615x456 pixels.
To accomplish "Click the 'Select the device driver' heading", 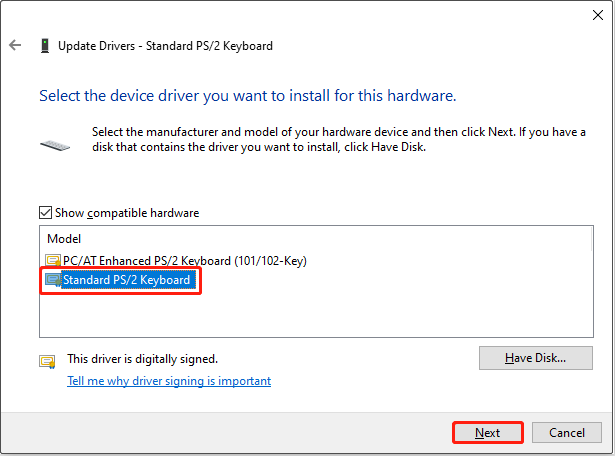I will [x=247, y=97].
